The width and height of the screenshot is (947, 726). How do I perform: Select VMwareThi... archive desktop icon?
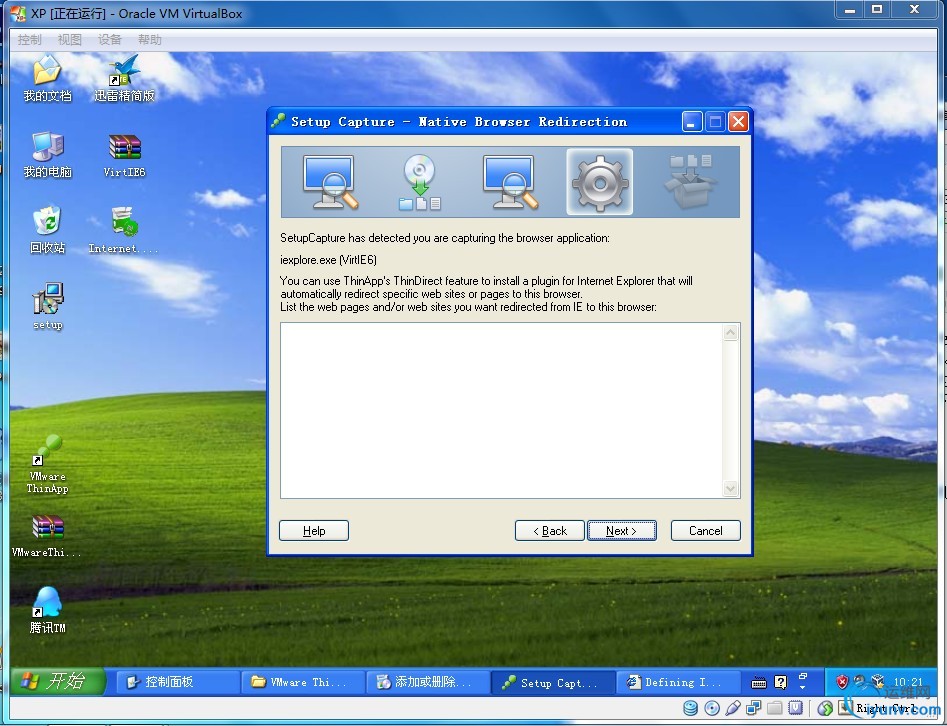pos(47,536)
